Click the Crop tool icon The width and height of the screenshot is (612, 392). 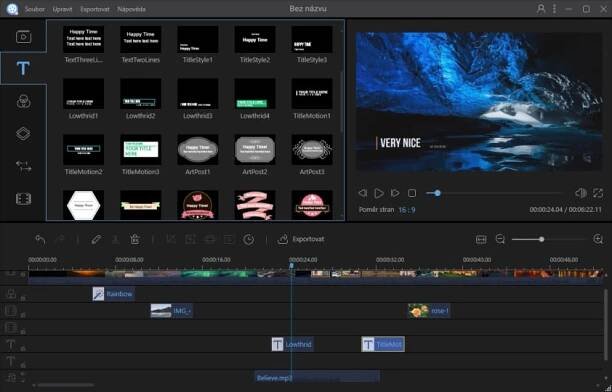[171, 239]
